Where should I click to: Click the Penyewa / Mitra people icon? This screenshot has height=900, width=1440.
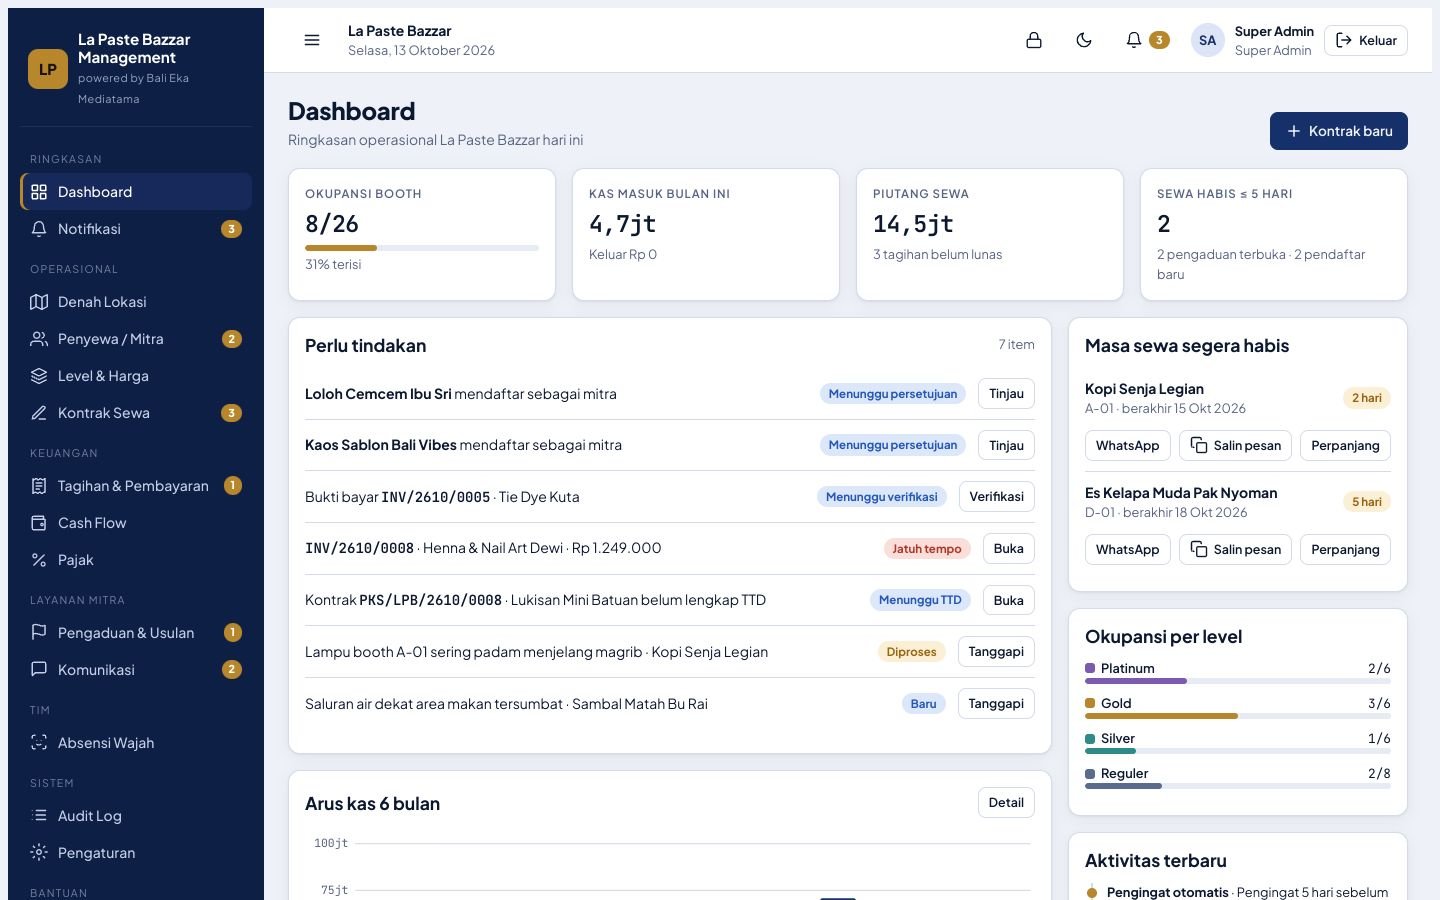tap(39, 339)
